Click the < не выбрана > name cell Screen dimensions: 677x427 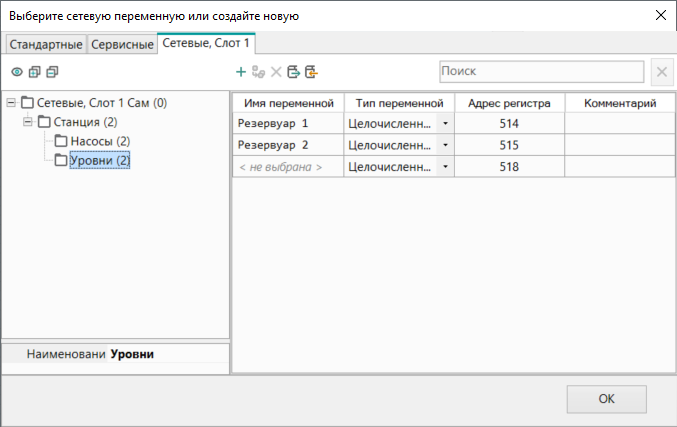tap(288, 167)
